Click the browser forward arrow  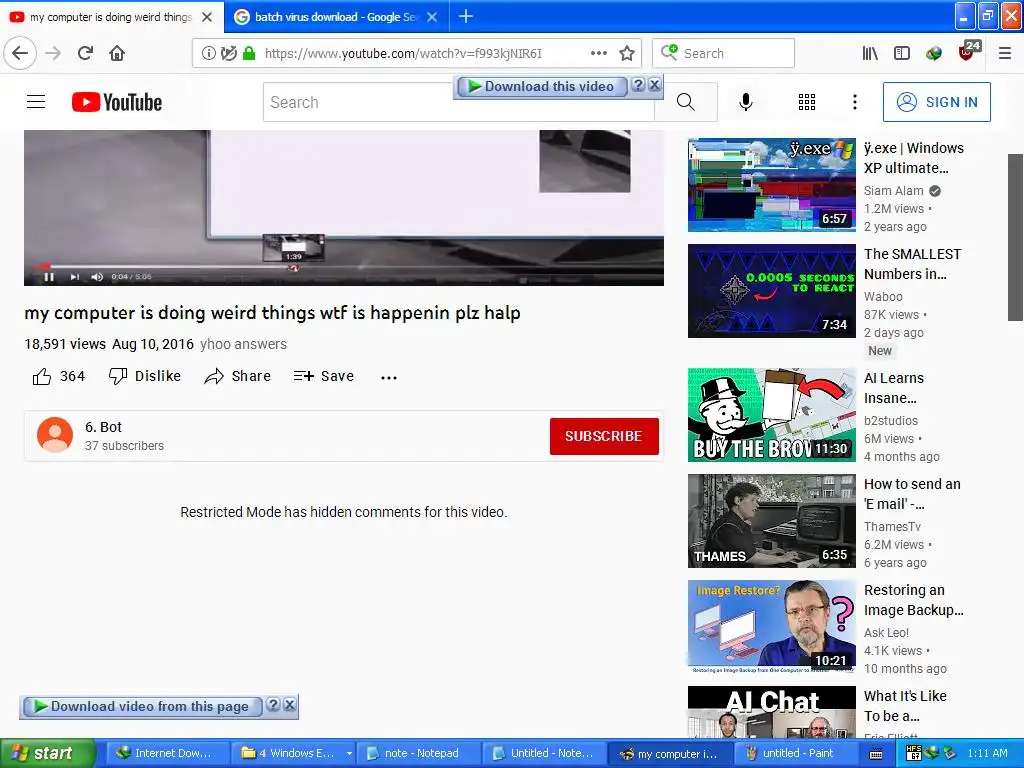[53, 53]
